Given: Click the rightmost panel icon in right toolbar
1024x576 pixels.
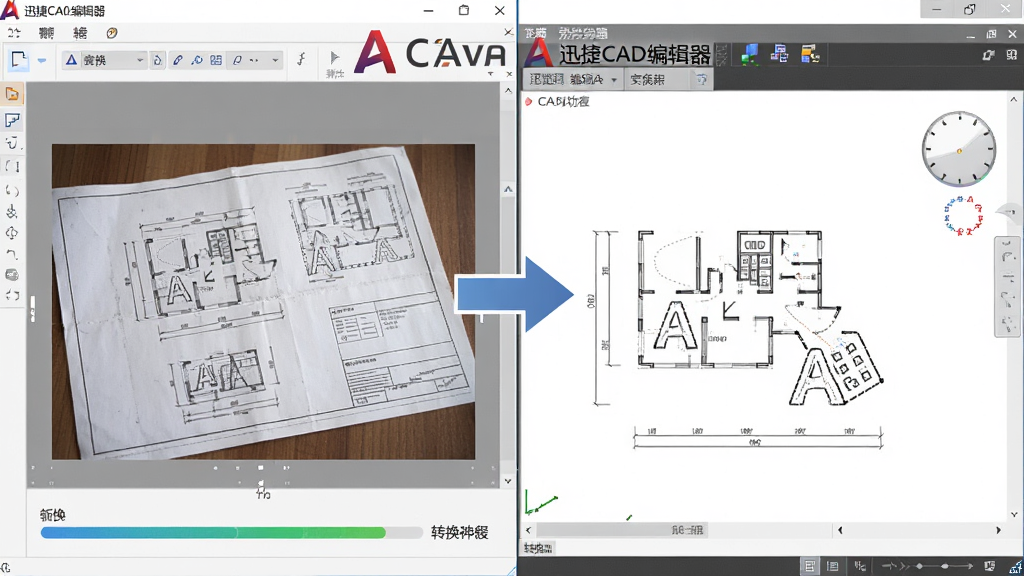Looking at the screenshot, I should 1012,56.
